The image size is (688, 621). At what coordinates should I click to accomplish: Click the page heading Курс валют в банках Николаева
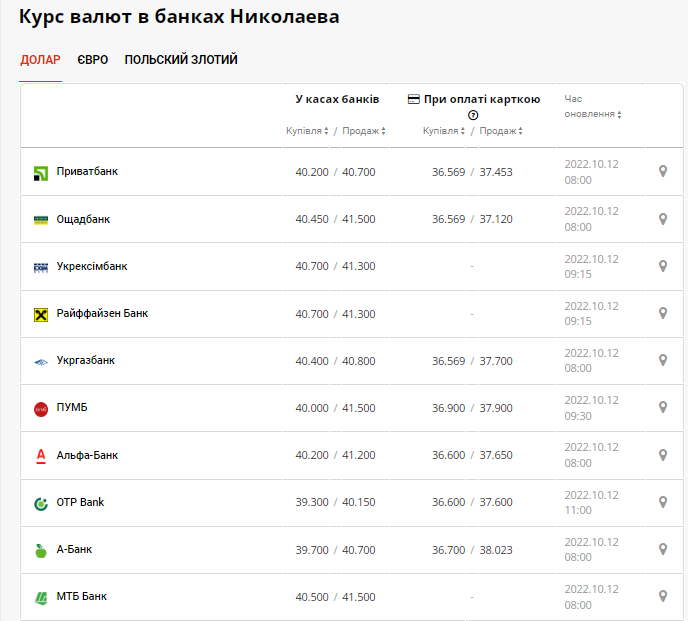coord(179,17)
